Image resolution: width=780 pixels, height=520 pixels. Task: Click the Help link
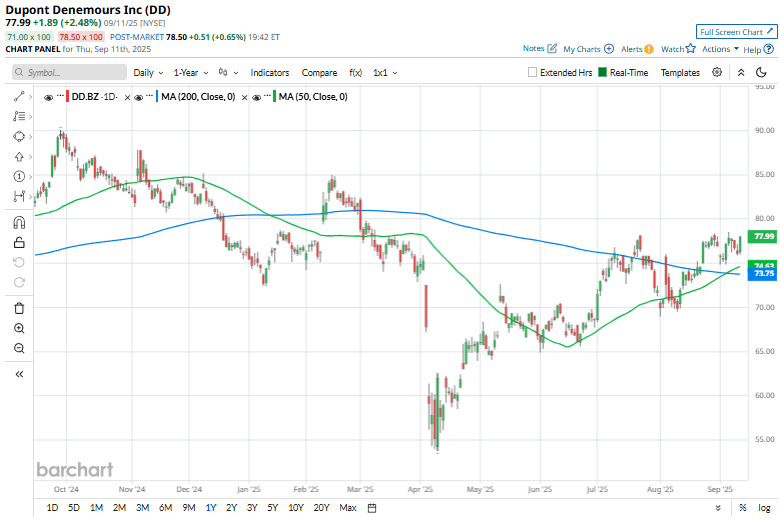752,49
